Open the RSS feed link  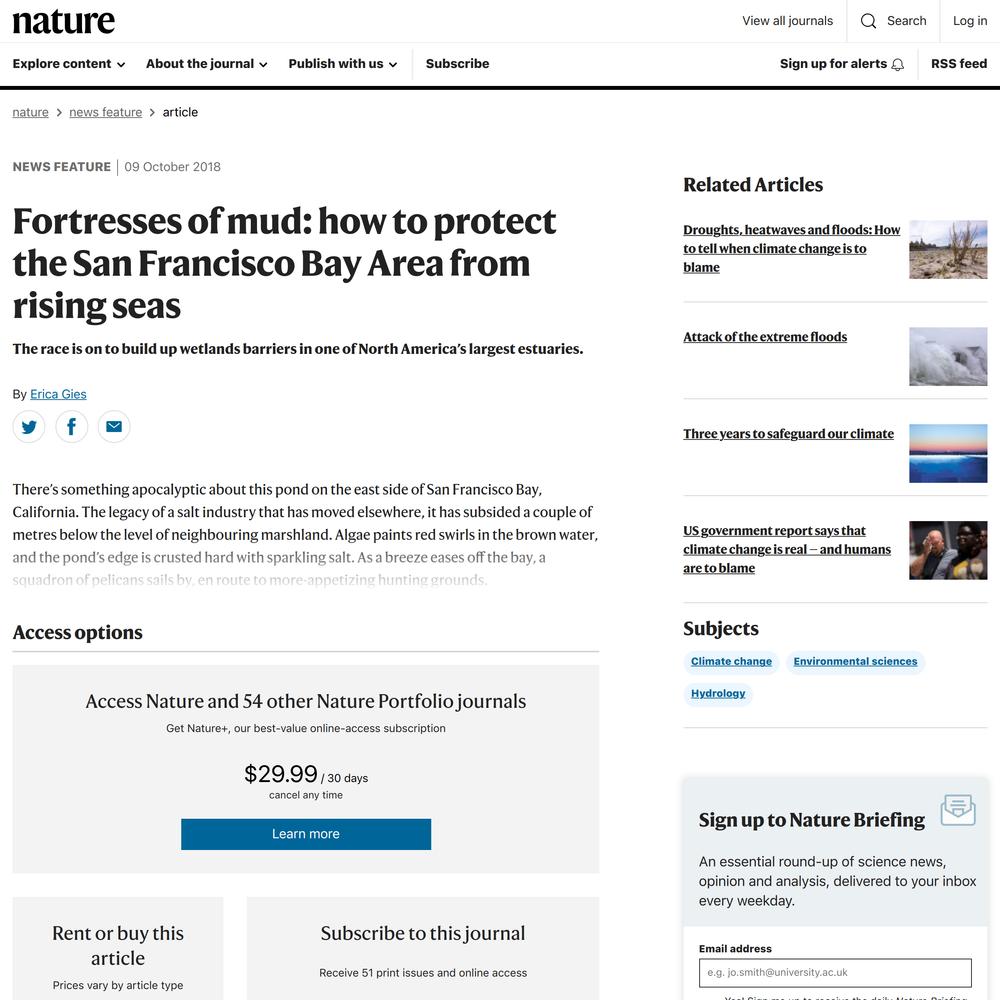(959, 64)
